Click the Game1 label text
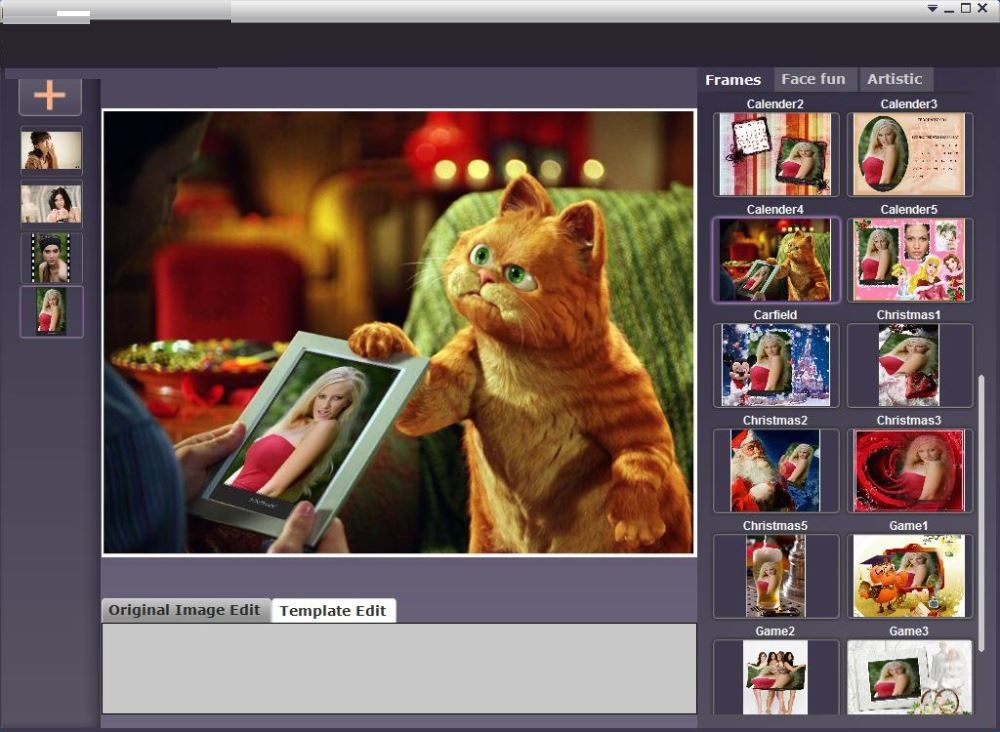 click(x=909, y=526)
